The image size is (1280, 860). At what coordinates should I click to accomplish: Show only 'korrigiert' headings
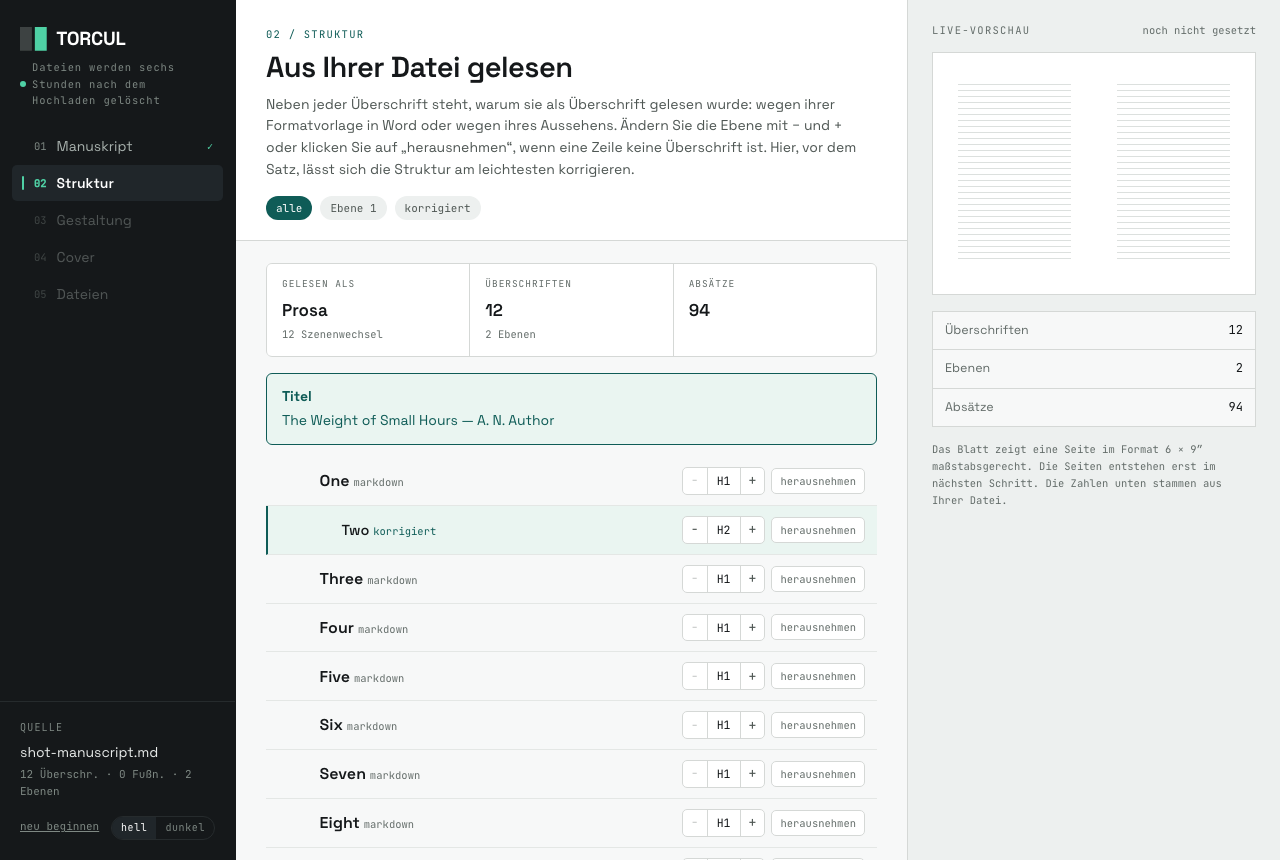pos(438,208)
